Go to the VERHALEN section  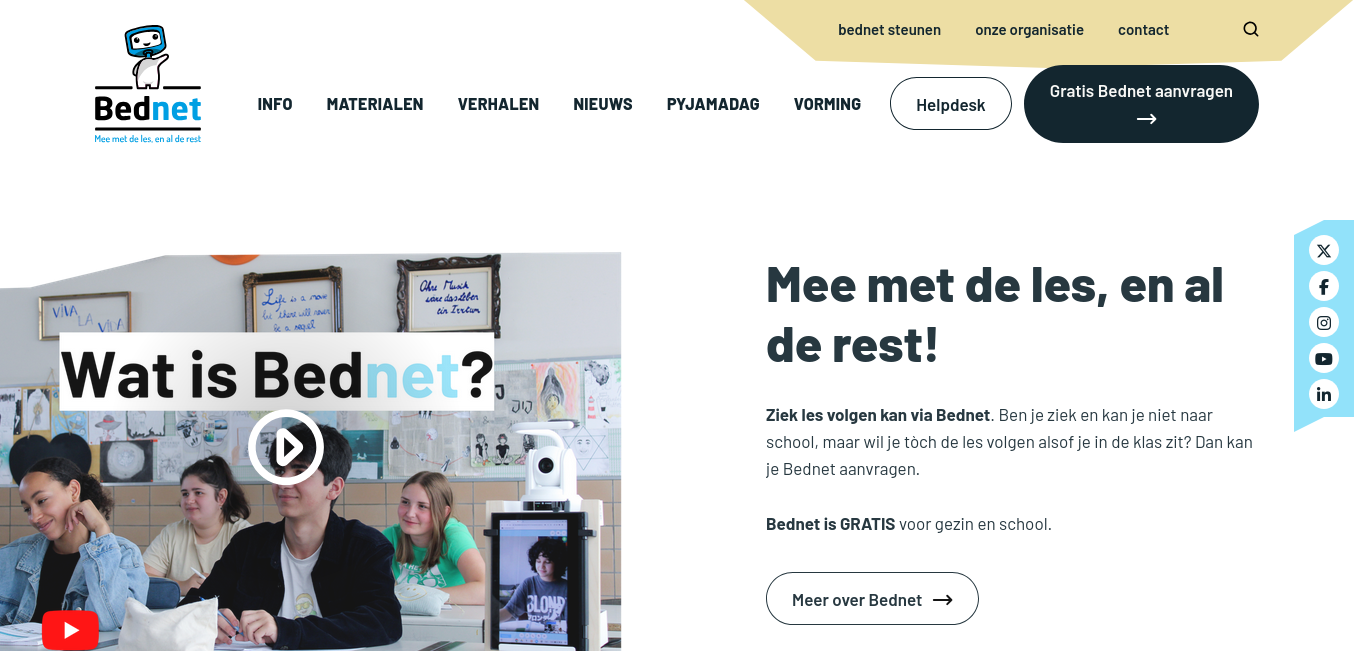click(x=498, y=104)
